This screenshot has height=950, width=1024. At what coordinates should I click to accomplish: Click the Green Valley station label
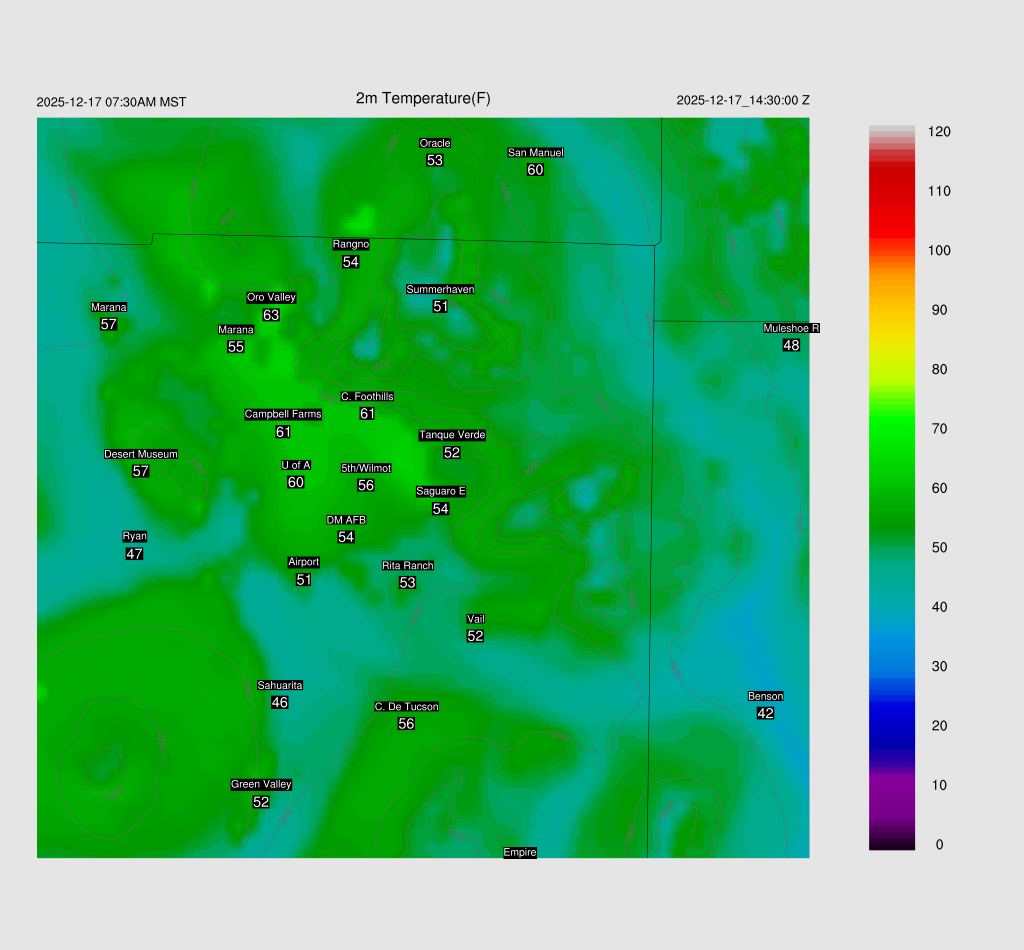(261, 784)
